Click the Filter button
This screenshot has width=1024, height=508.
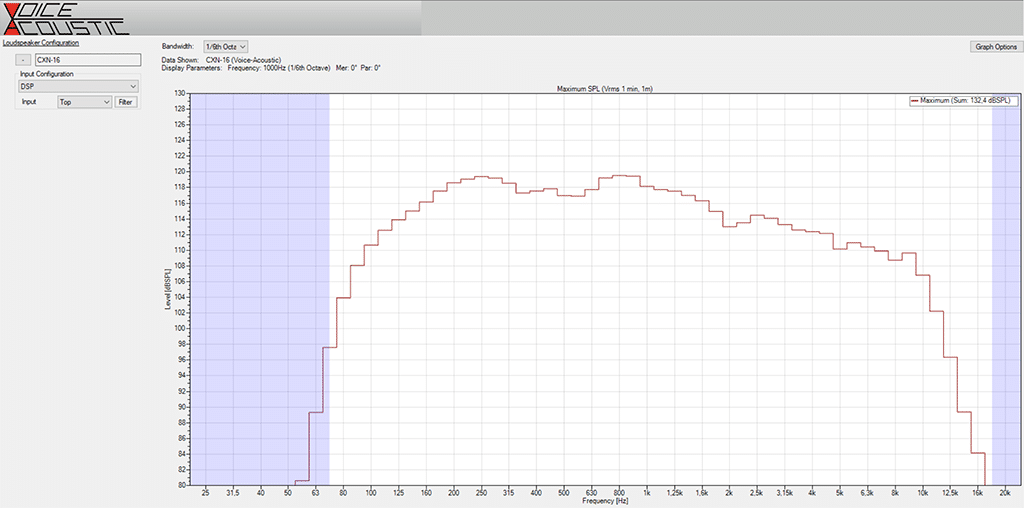126,102
